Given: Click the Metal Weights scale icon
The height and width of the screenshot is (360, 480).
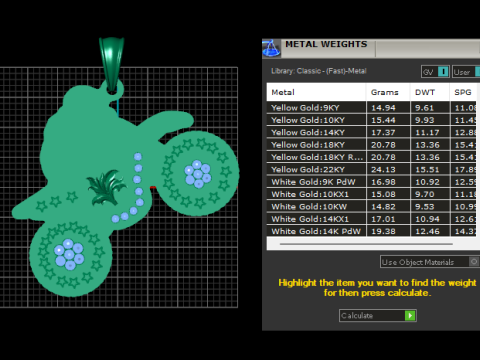Looking at the screenshot, I should coord(271,48).
